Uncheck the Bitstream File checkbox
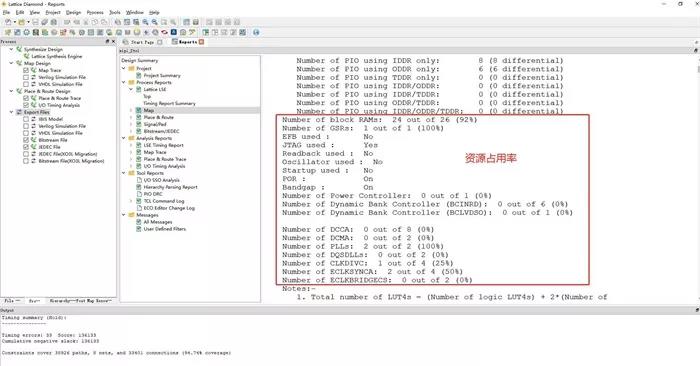Viewport: 700px width, 366px height. (x=26, y=140)
